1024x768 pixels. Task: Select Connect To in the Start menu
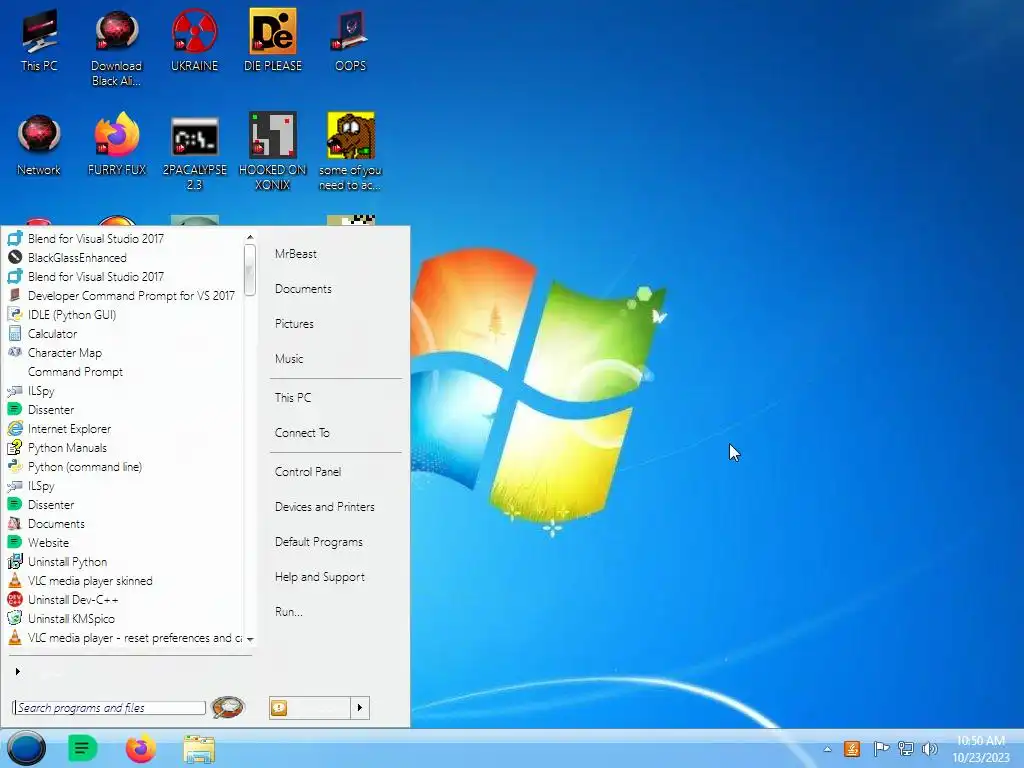[302, 433]
